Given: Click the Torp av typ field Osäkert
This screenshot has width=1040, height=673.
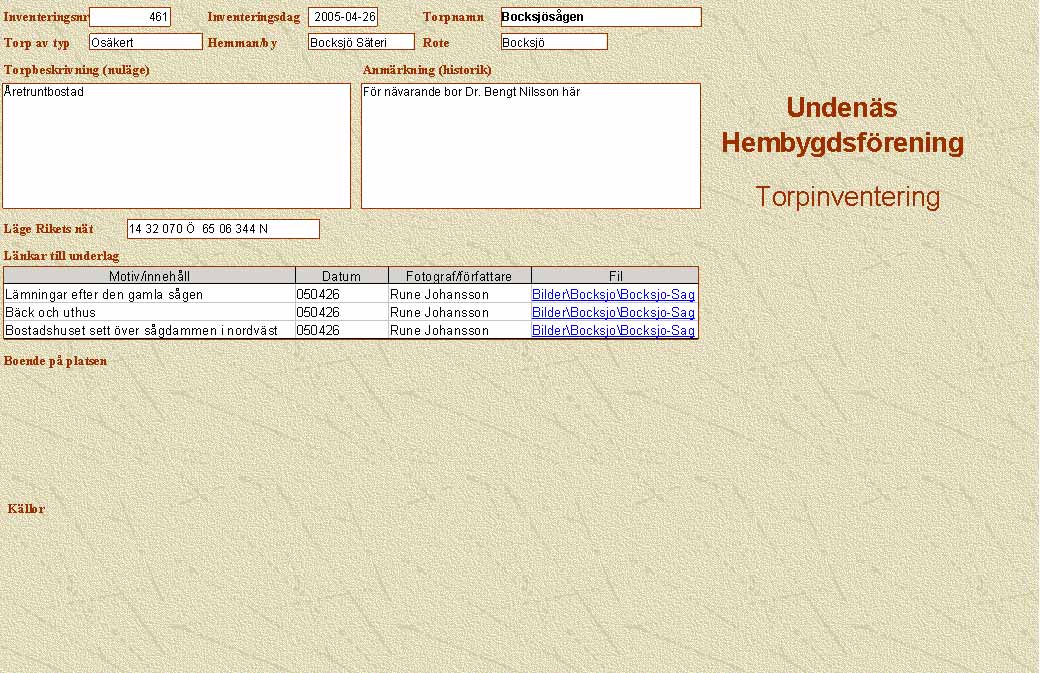Looking at the screenshot, I should coord(145,42).
